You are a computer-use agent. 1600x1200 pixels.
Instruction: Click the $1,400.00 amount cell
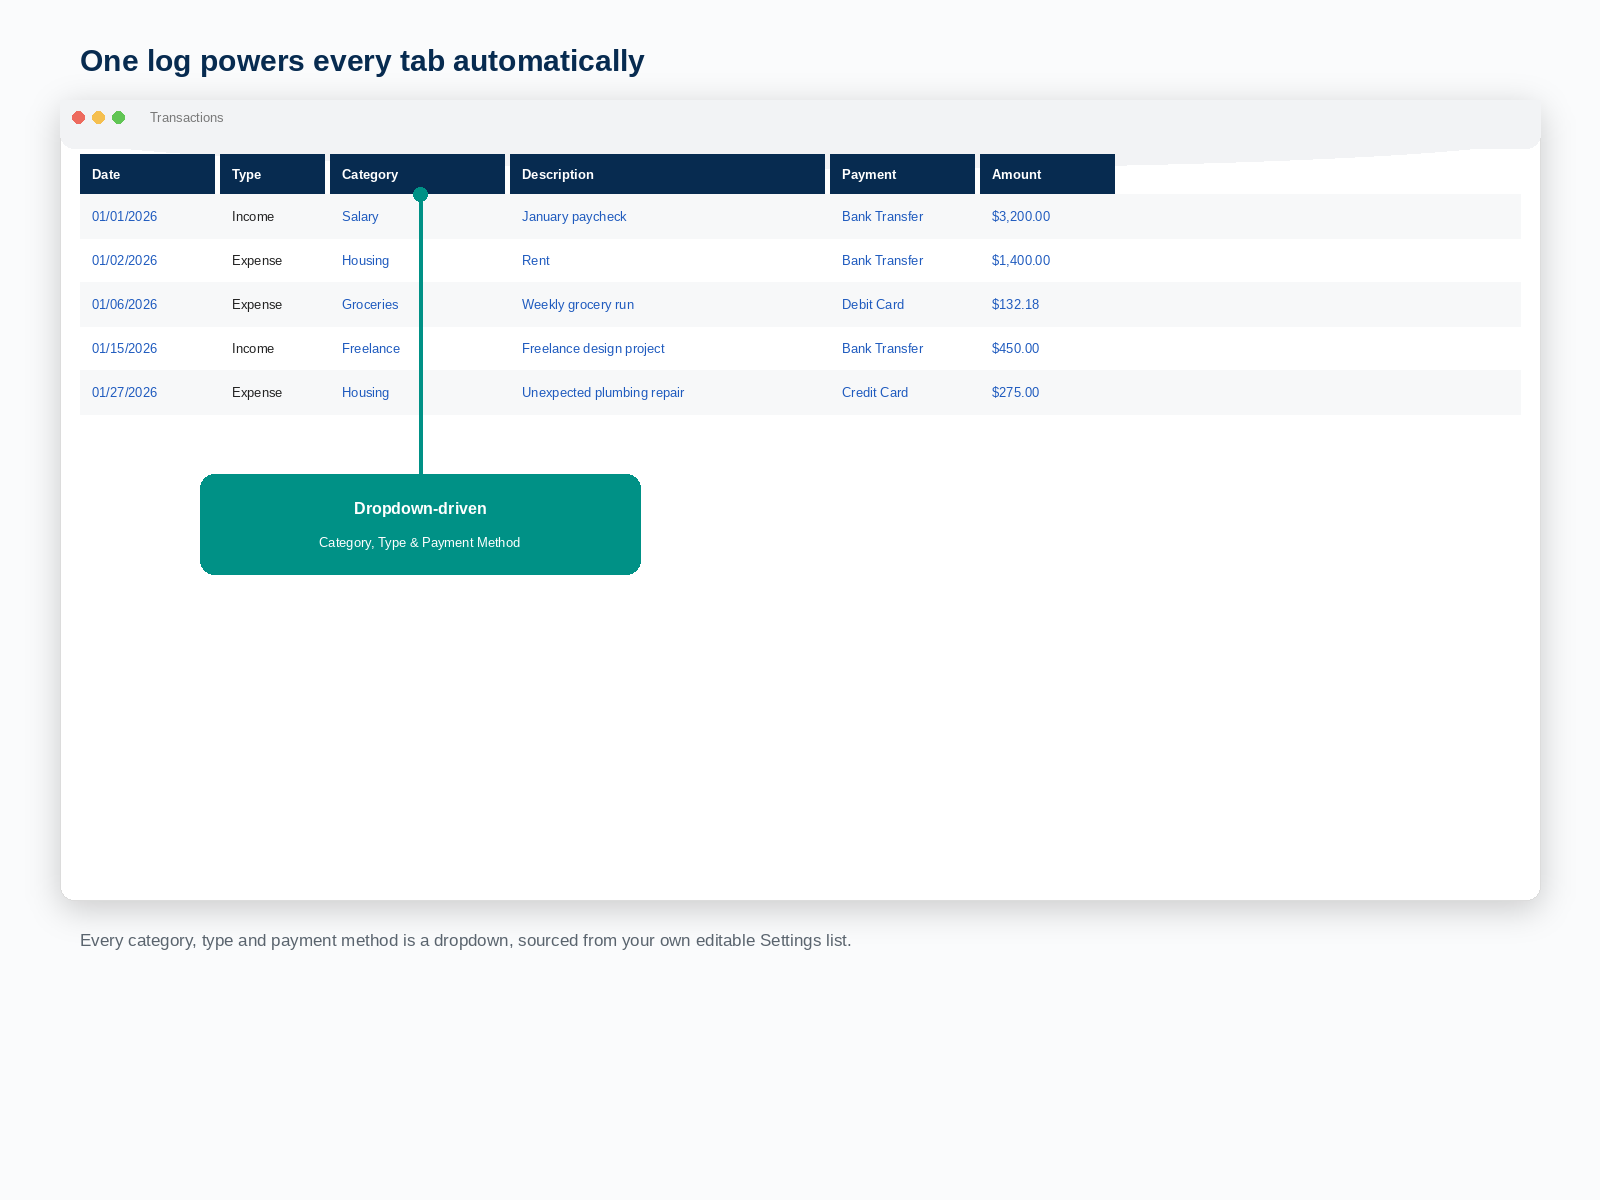(1021, 261)
